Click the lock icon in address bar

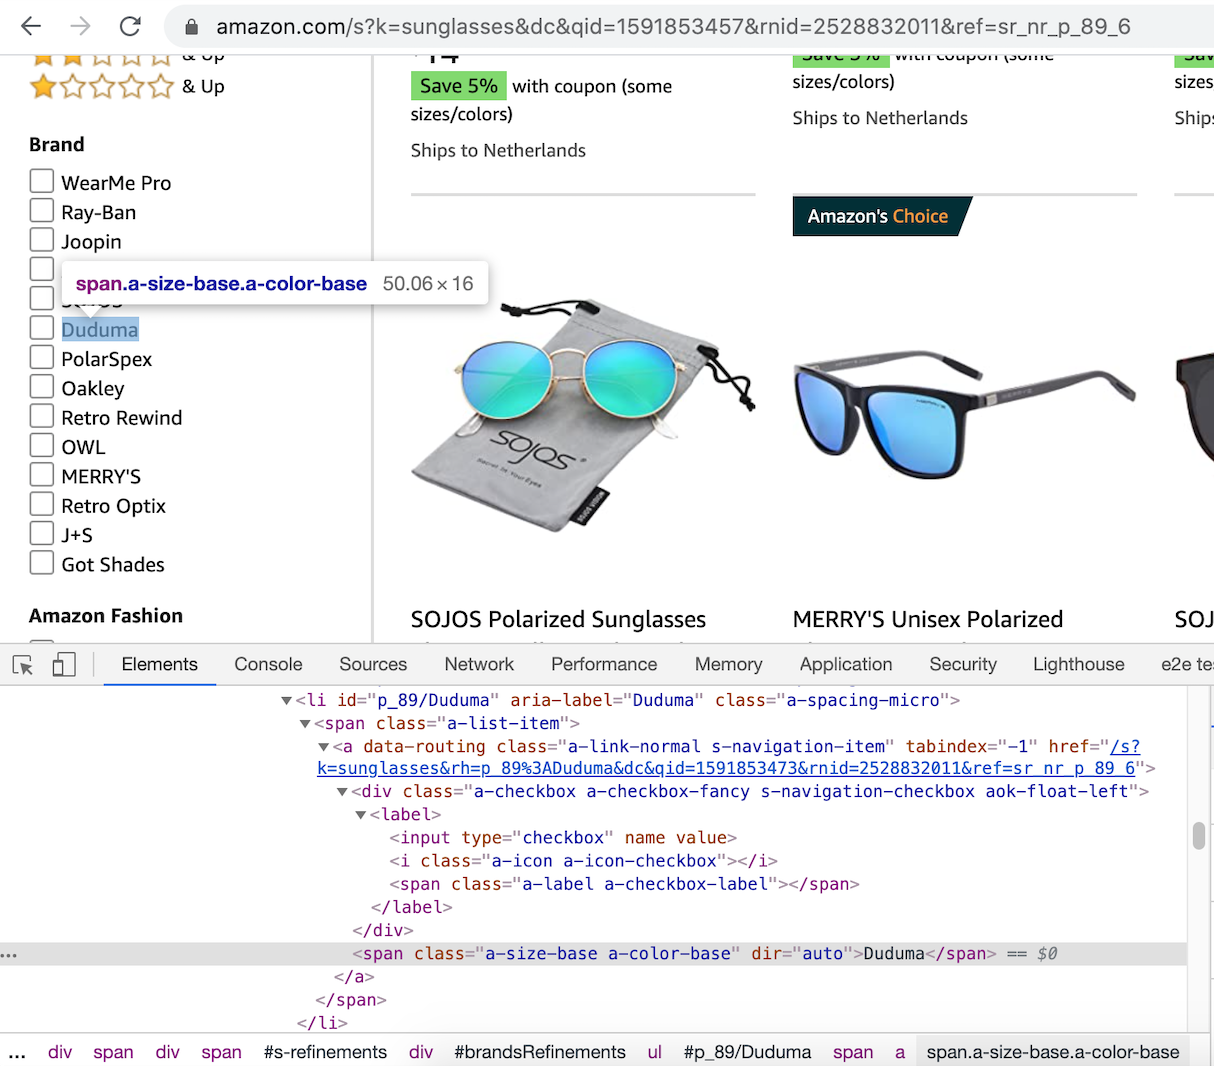(192, 26)
